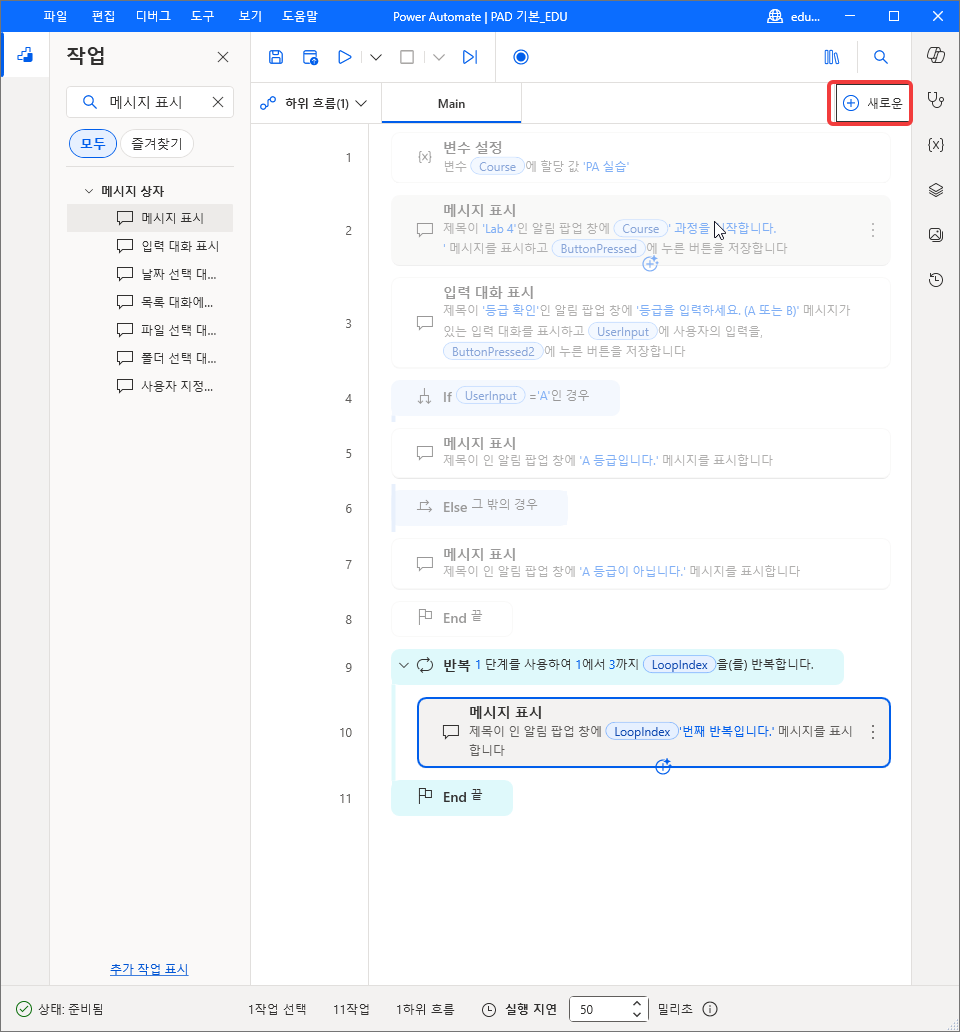Close the 작업 panel

(223, 57)
